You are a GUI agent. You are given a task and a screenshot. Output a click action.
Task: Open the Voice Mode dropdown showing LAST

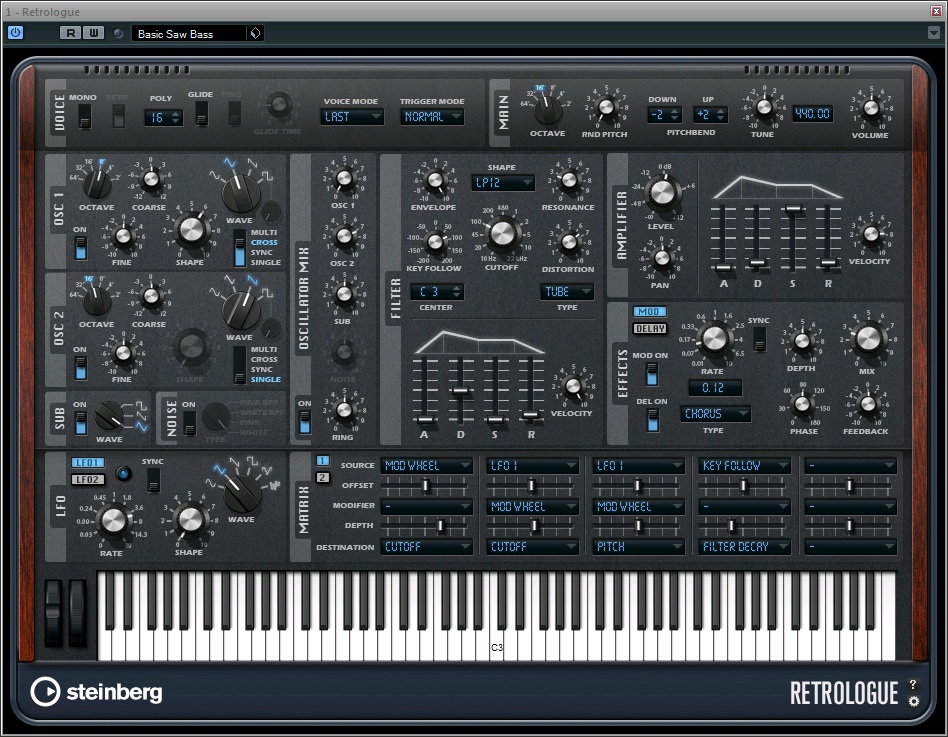(352, 117)
